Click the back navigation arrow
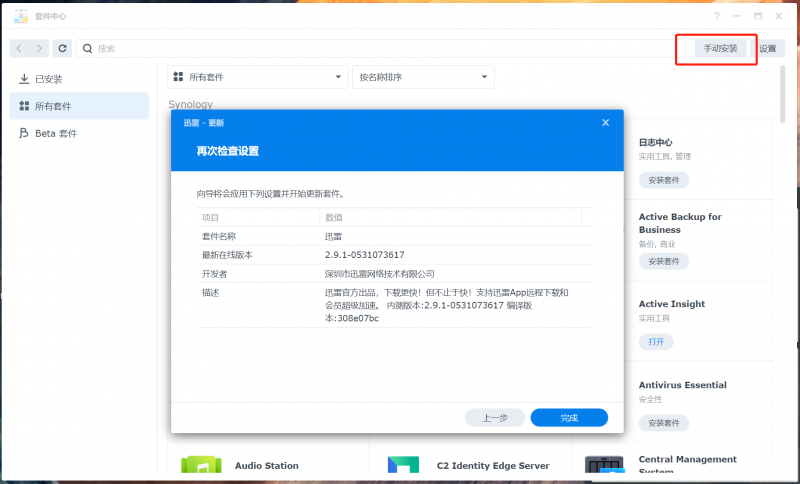 point(19,48)
